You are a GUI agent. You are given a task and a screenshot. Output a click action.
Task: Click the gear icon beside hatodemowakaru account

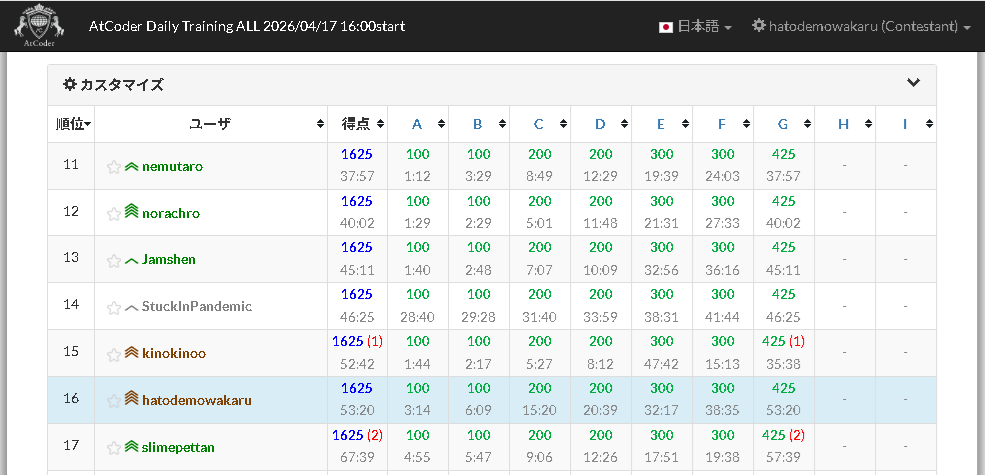coord(759,26)
